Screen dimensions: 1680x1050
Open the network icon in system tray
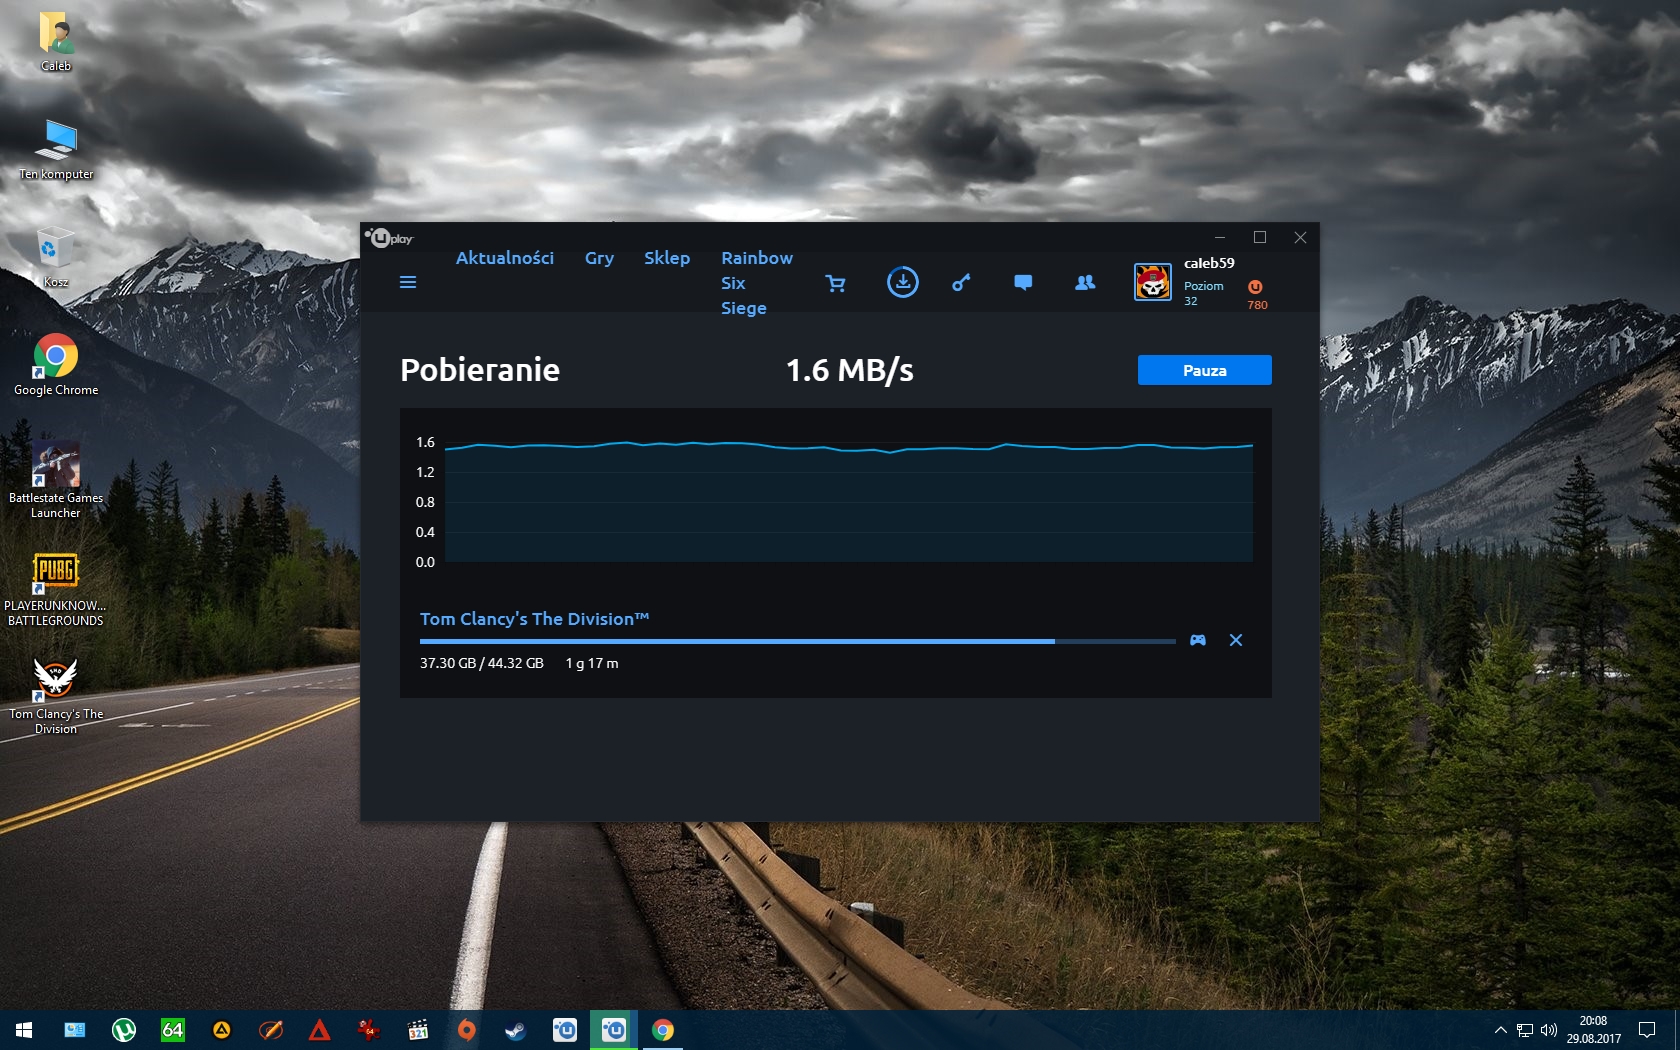tap(1524, 1030)
